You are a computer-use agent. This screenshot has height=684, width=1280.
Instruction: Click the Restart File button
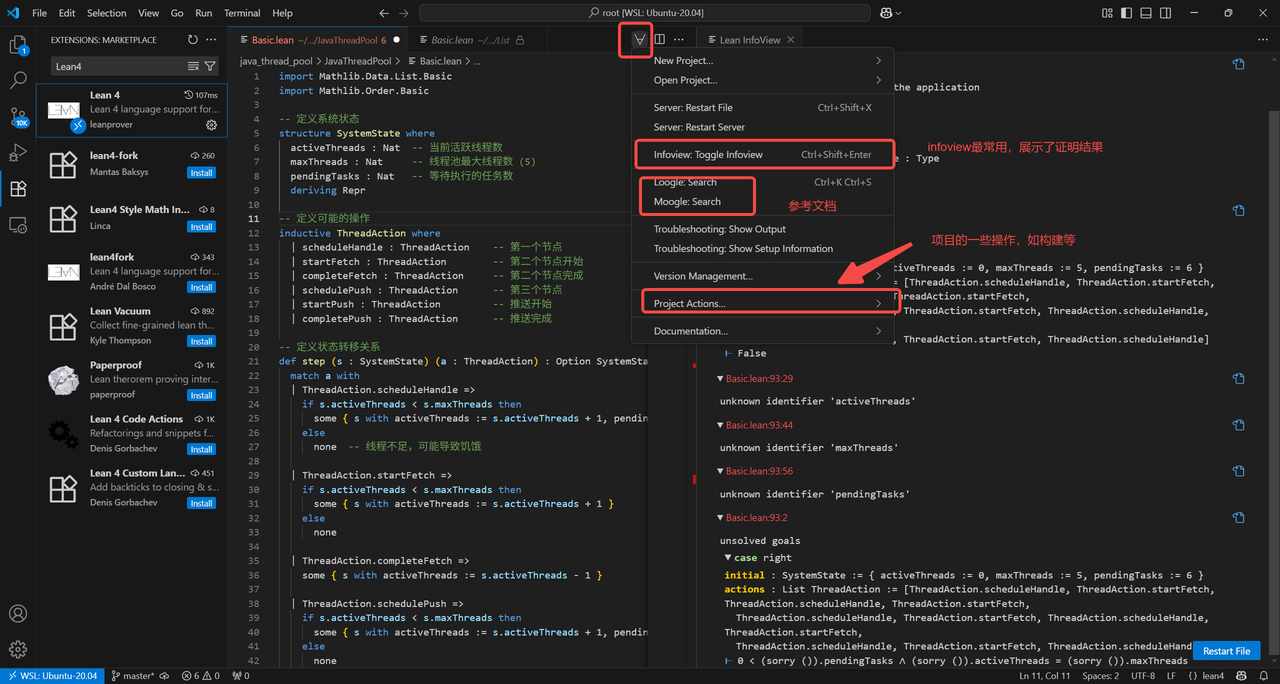pyautogui.click(x=1226, y=651)
